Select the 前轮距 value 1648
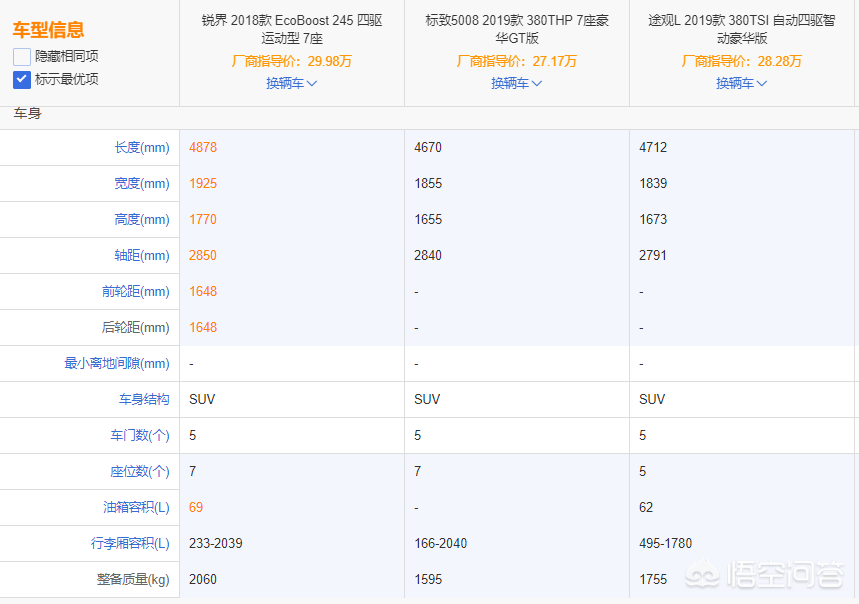This screenshot has width=859, height=604. [203, 292]
